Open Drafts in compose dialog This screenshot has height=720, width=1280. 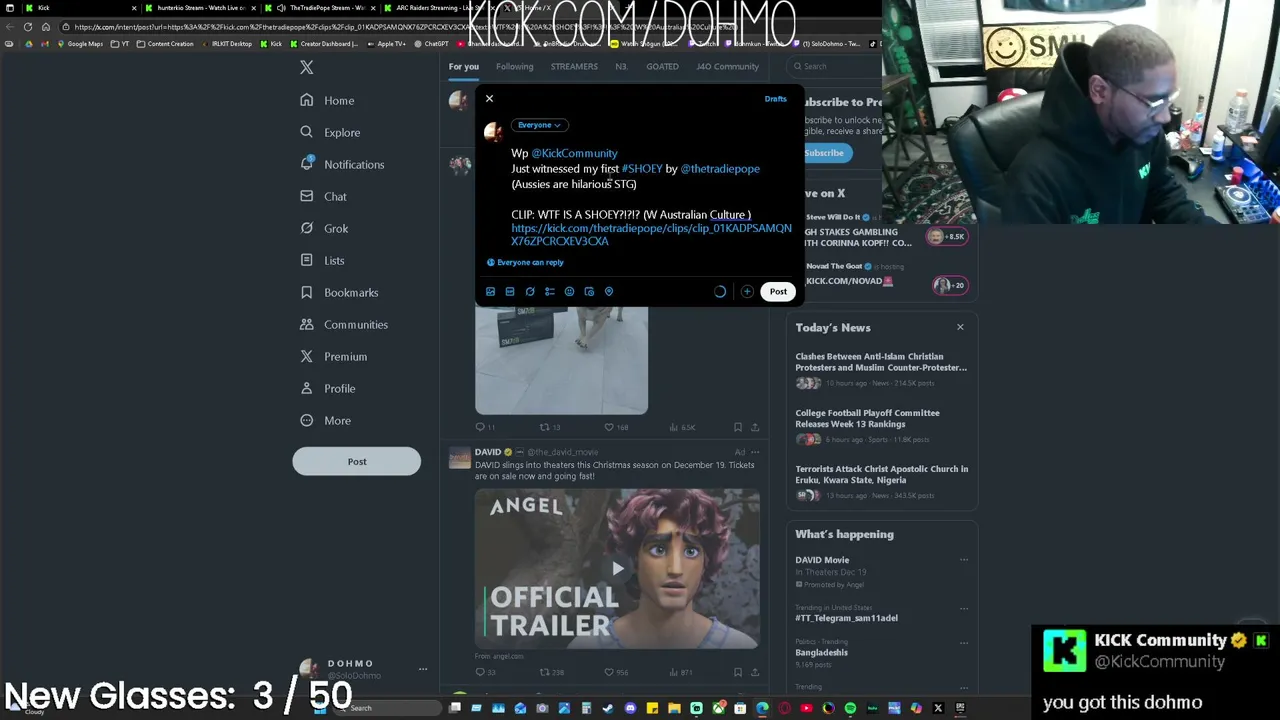pos(775,99)
